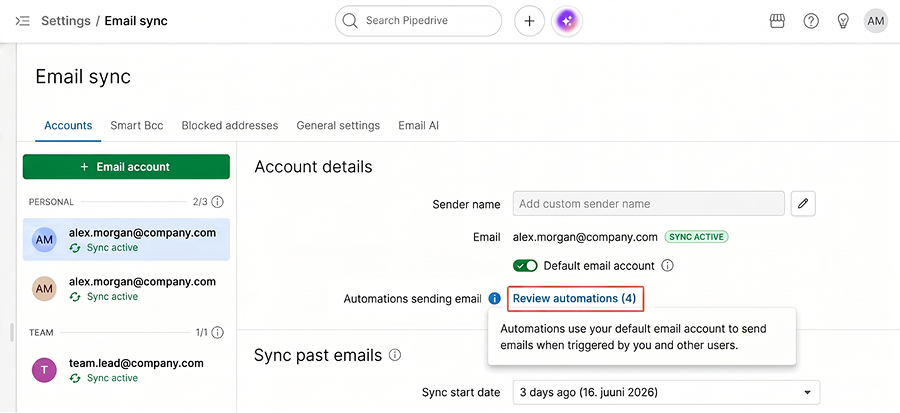
Task: Open the Email AI tab
Action: 418,125
